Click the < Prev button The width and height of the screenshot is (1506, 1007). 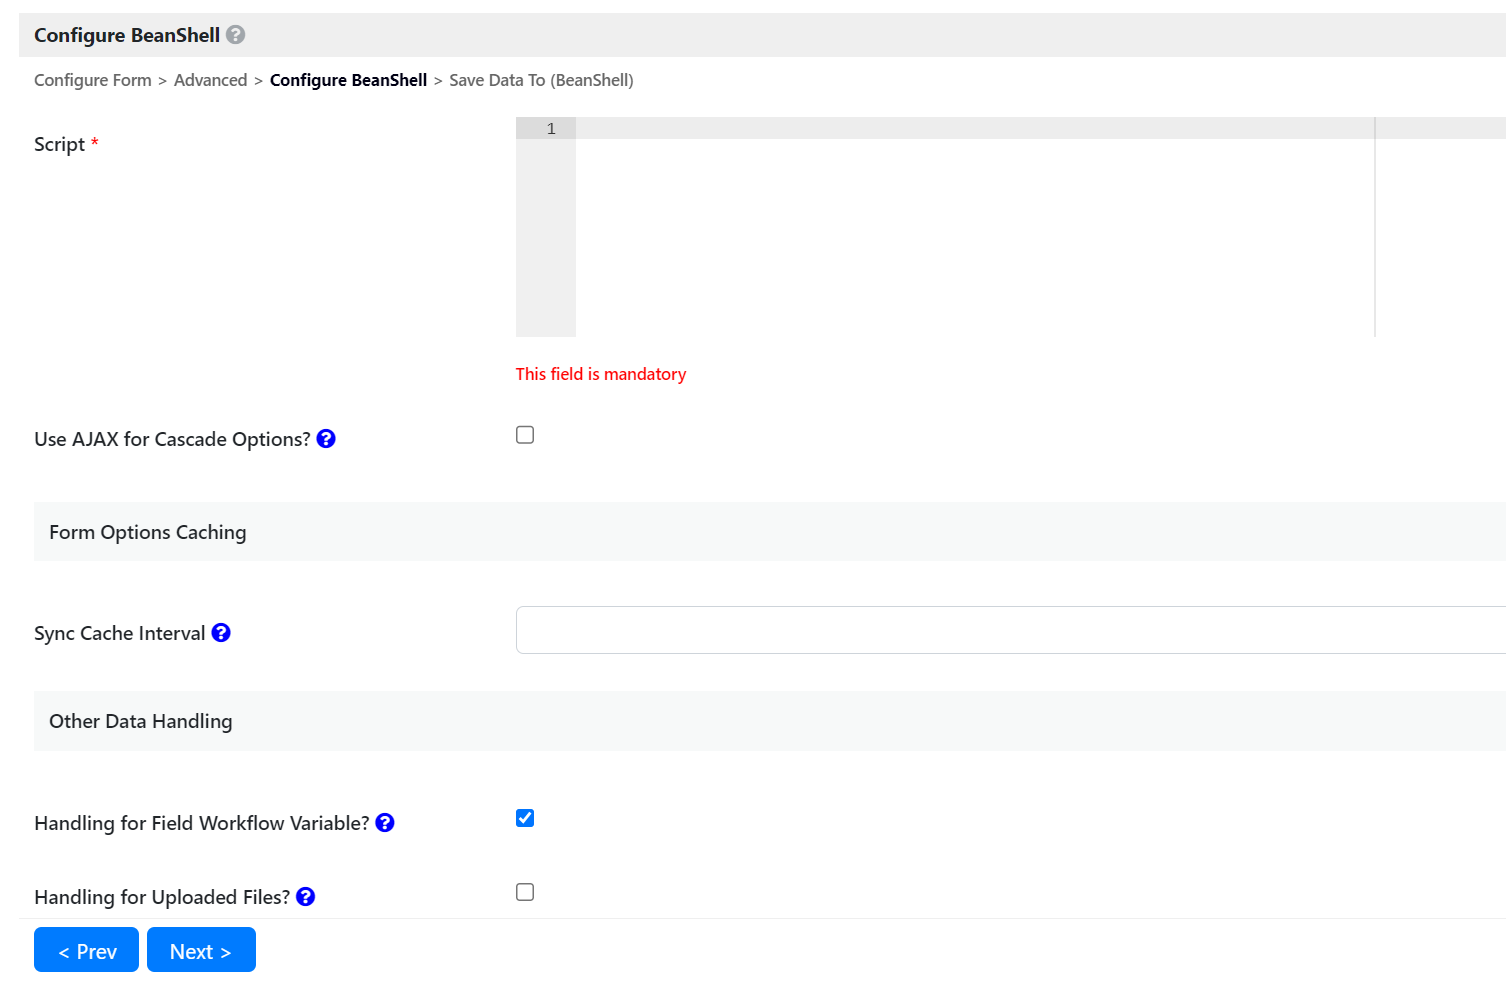[x=86, y=950]
